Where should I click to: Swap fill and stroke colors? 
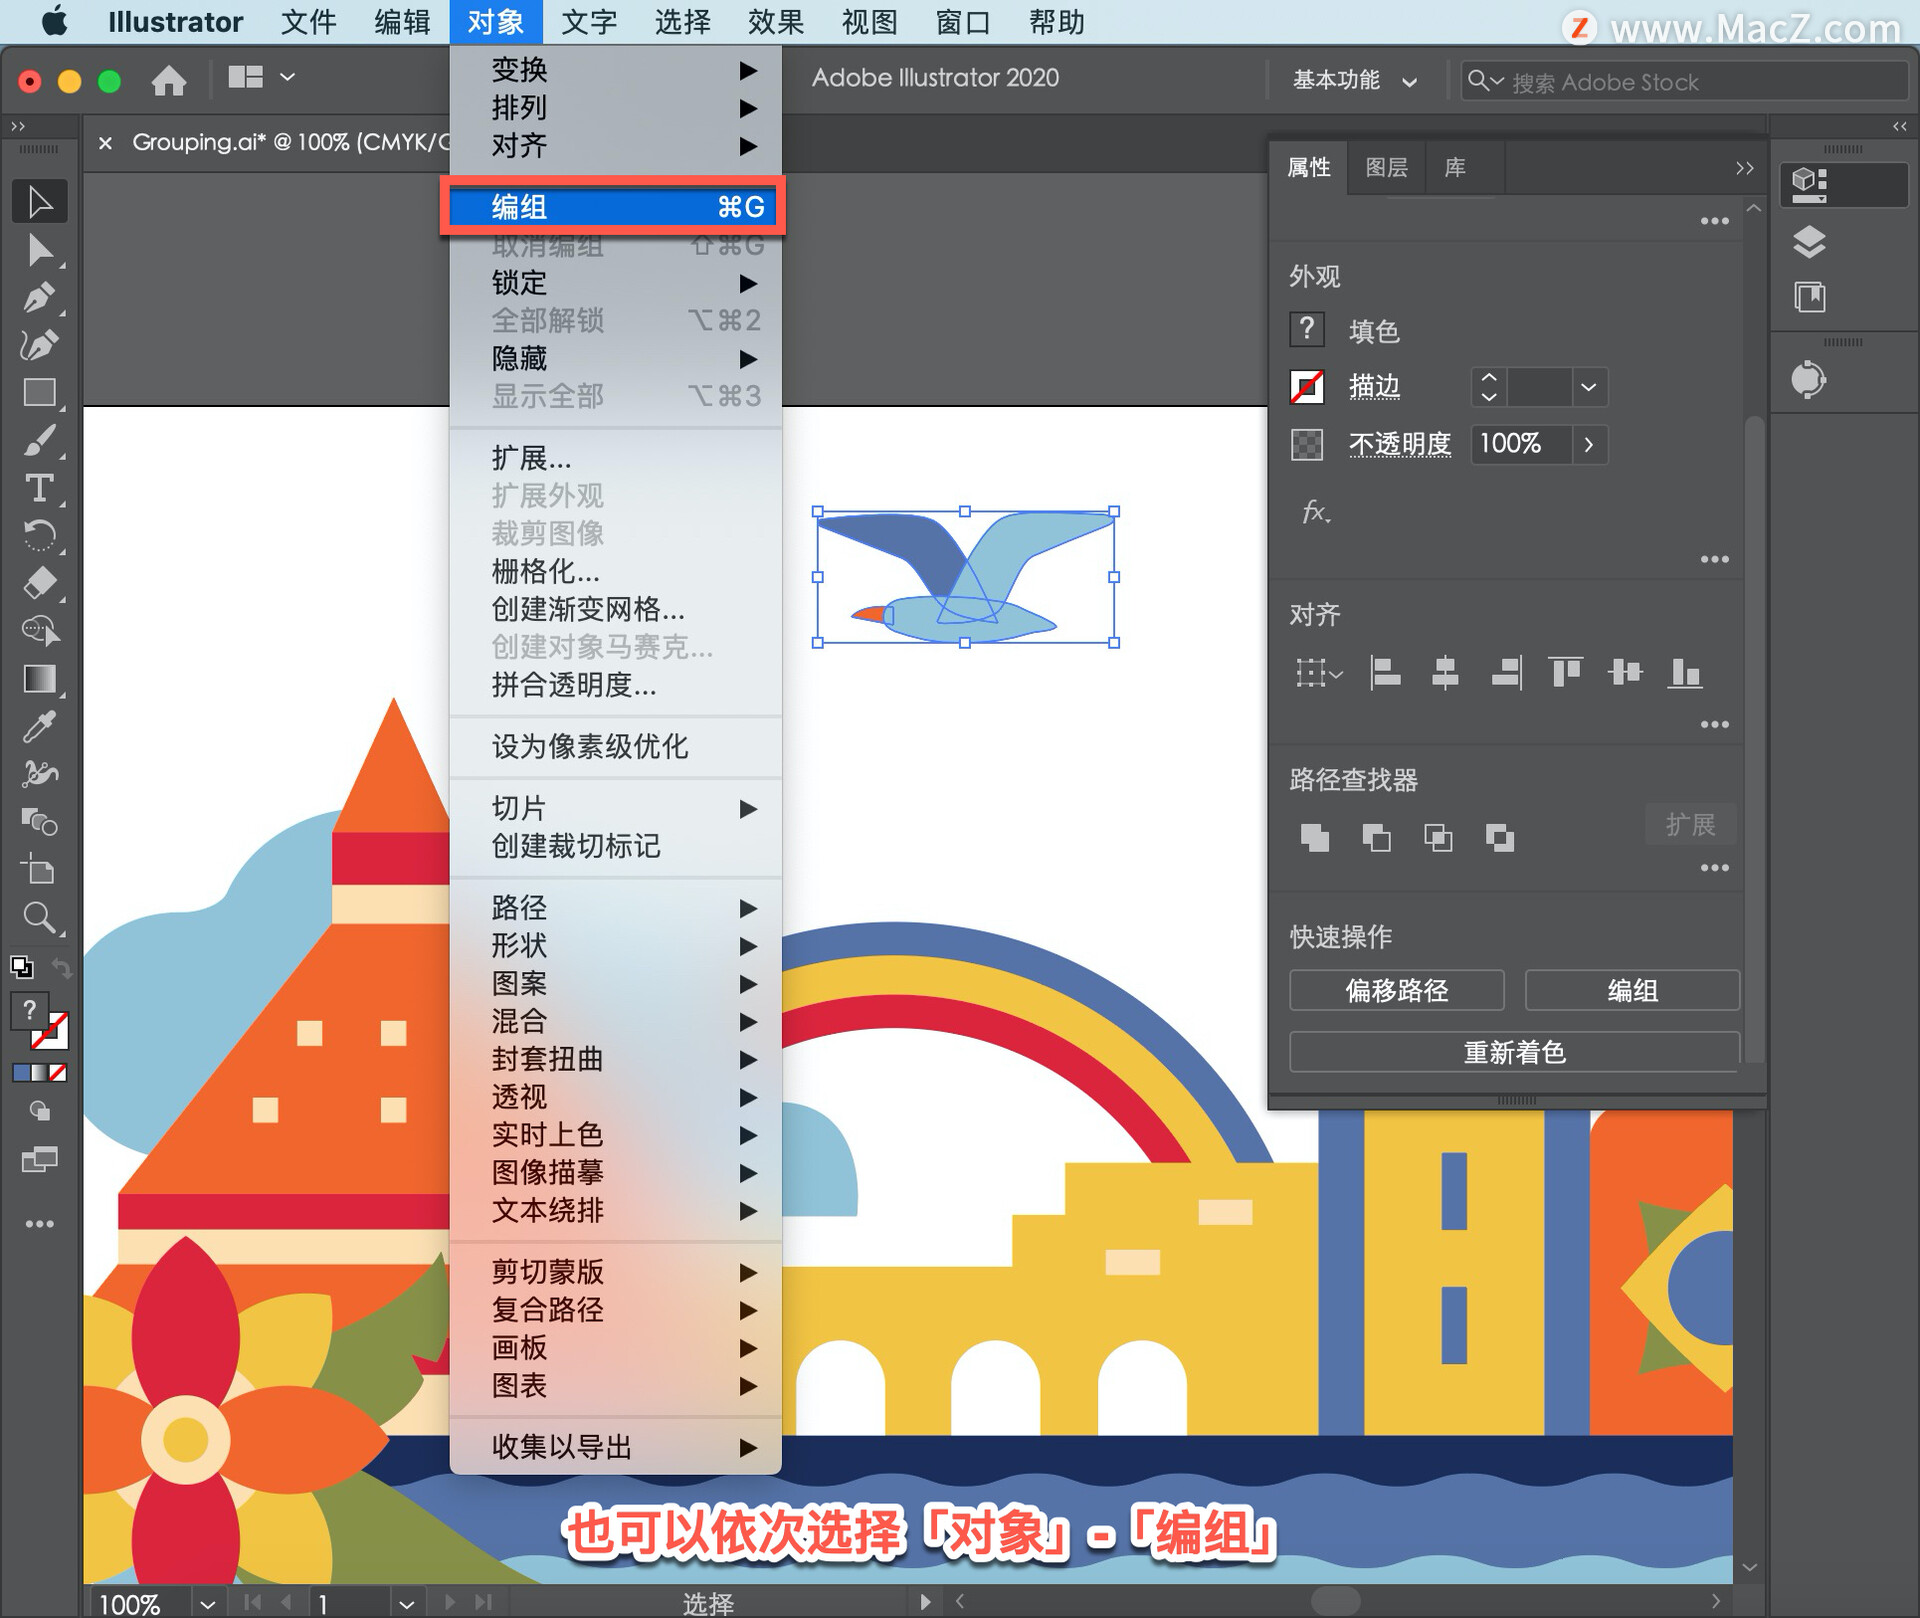[x=61, y=967]
